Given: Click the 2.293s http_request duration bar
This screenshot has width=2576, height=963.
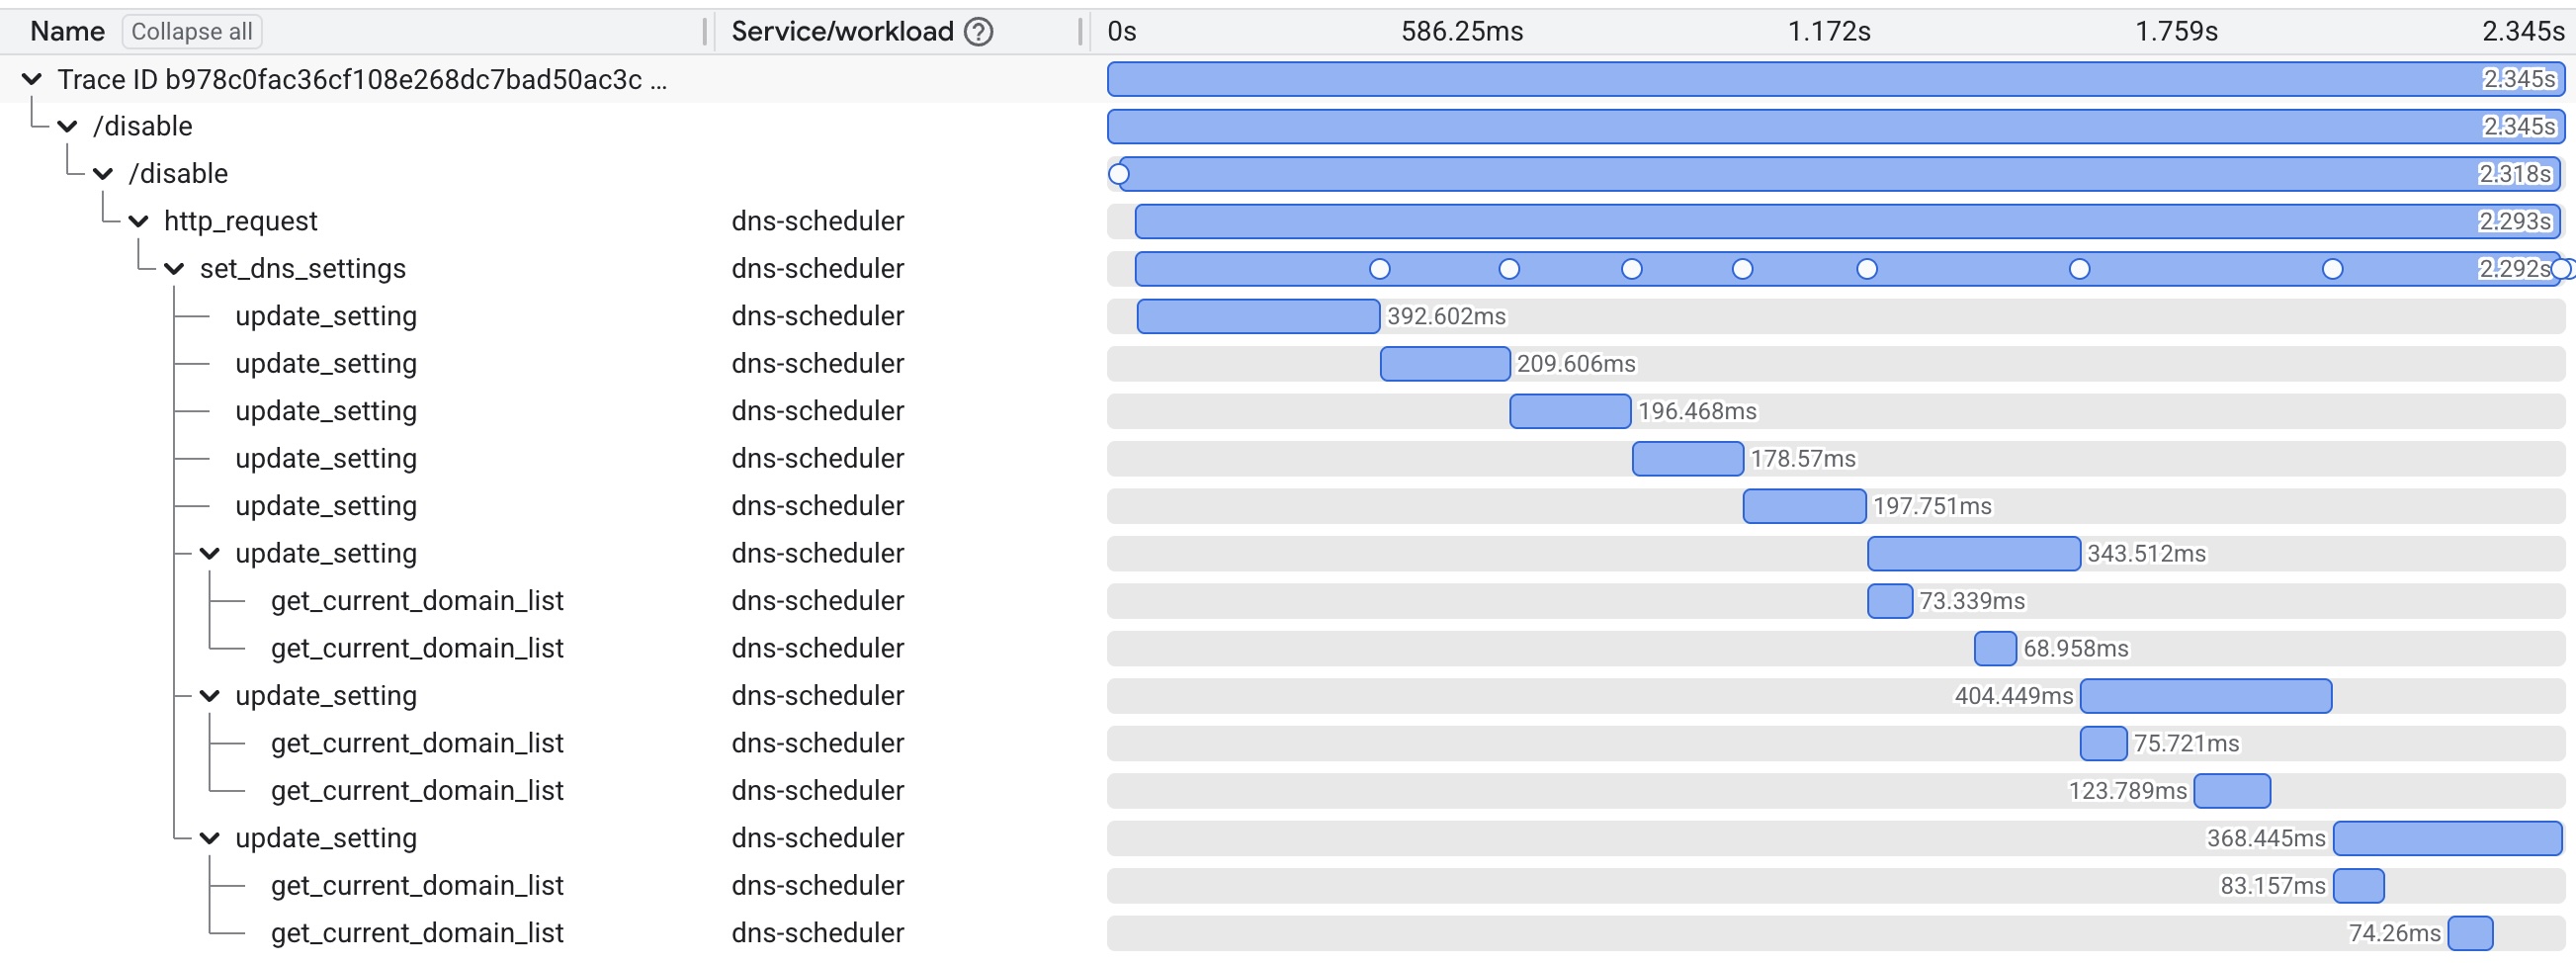Looking at the screenshot, I should [x=1800, y=222].
